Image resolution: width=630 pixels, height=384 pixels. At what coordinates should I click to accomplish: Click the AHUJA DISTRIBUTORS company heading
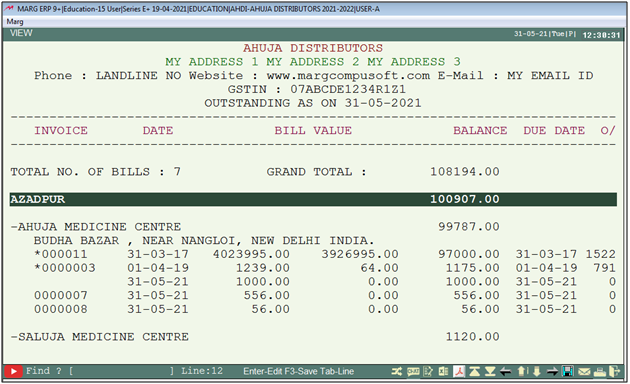pos(313,48)
